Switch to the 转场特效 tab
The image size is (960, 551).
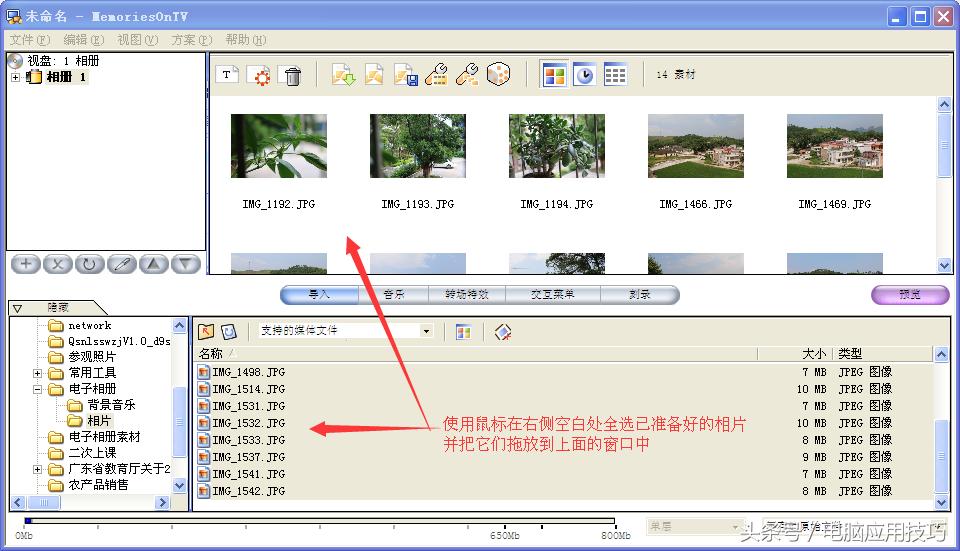pos(467,294)
